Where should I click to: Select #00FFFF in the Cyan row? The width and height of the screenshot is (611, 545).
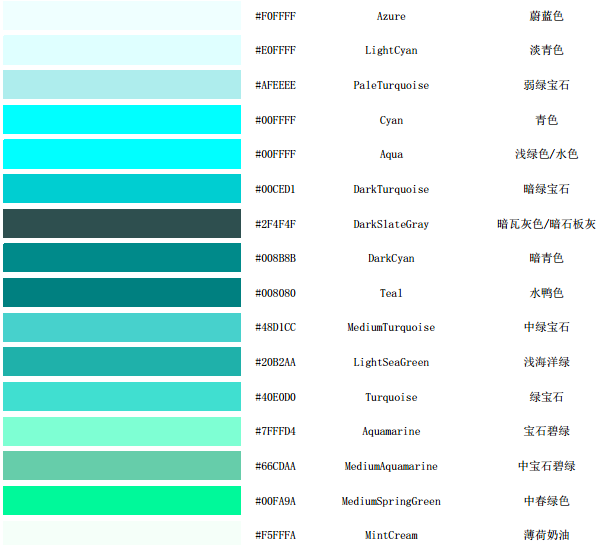(x=275, y=120)
